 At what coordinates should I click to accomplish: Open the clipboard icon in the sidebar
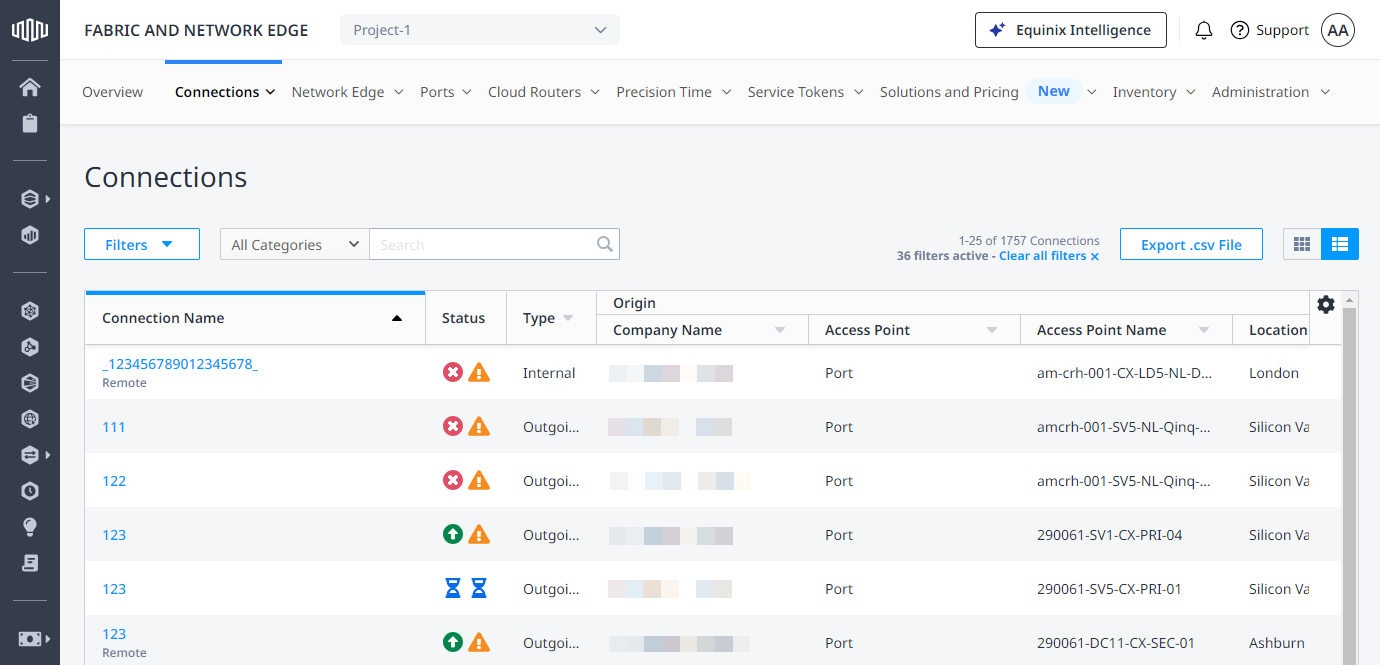point(30,124)
